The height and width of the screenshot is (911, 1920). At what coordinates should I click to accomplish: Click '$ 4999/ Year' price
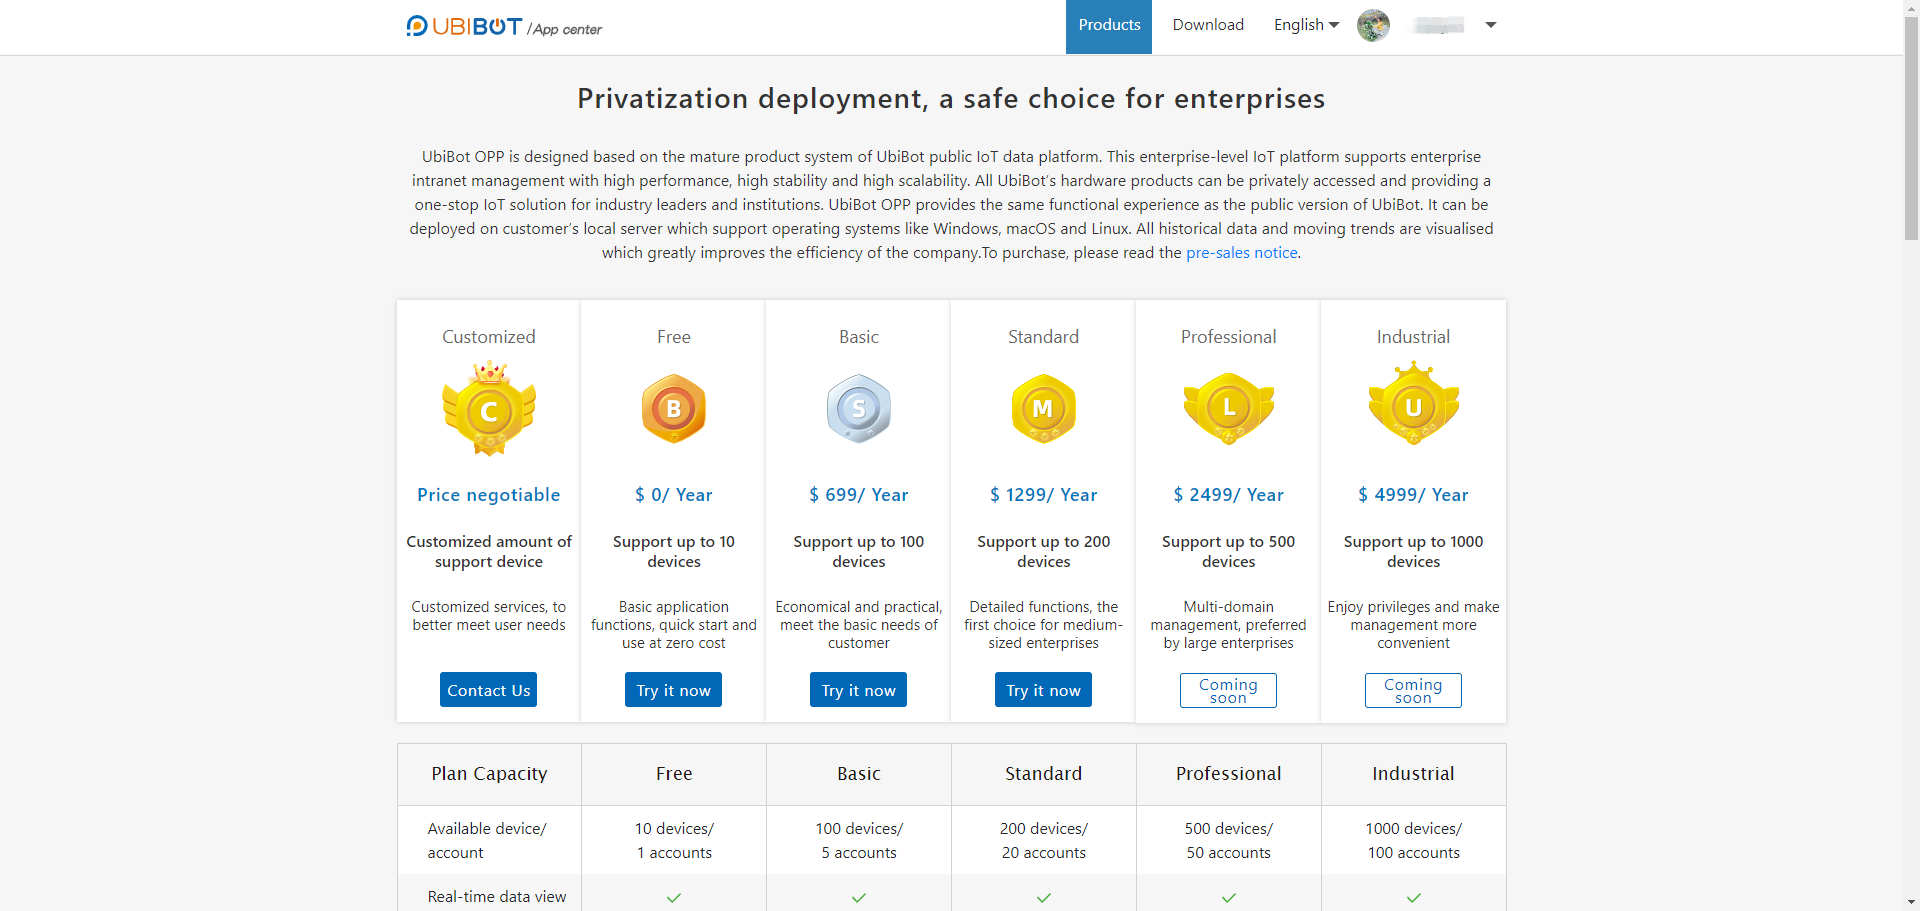(x=1413, y=495)
